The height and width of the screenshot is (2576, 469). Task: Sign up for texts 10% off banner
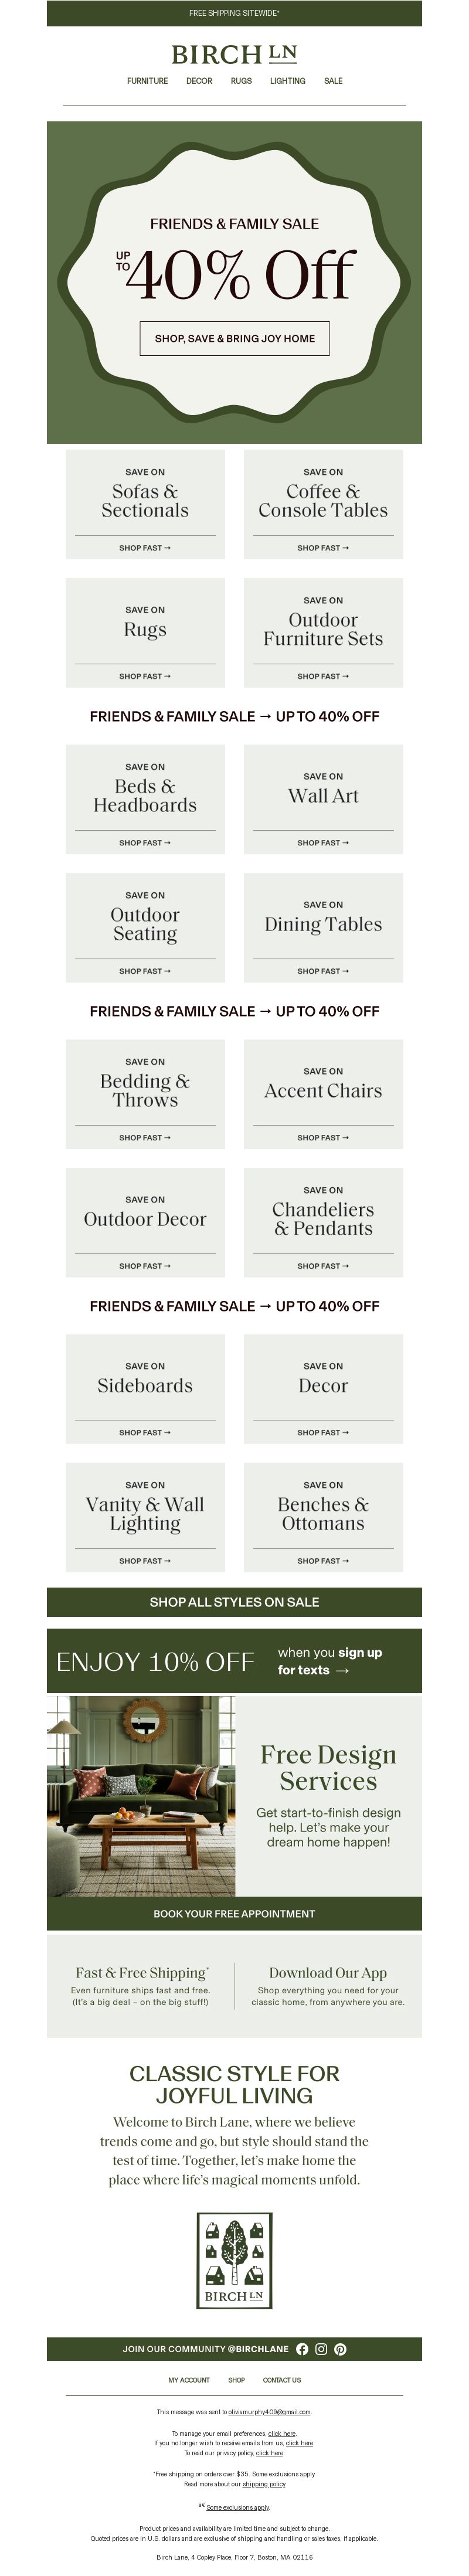(x=234, y=1661)
